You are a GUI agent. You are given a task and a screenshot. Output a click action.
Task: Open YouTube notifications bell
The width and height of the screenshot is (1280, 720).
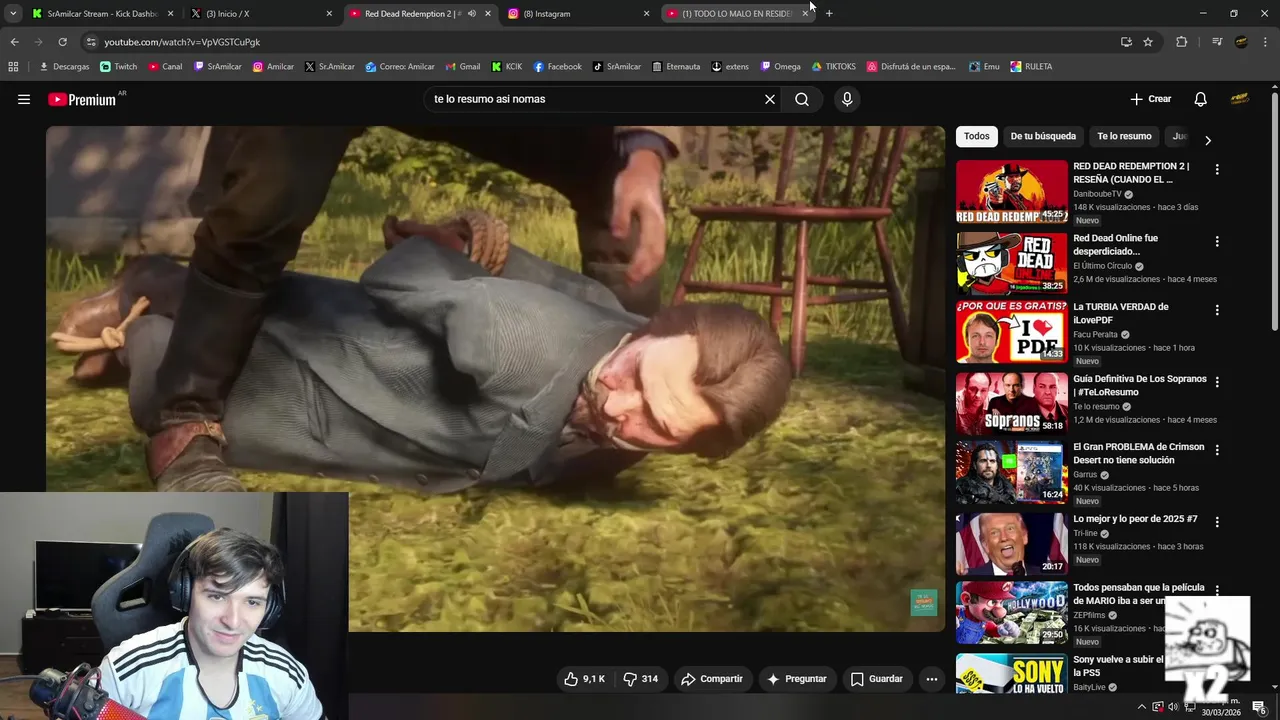pyautogui.click(x=1200, y=99)
